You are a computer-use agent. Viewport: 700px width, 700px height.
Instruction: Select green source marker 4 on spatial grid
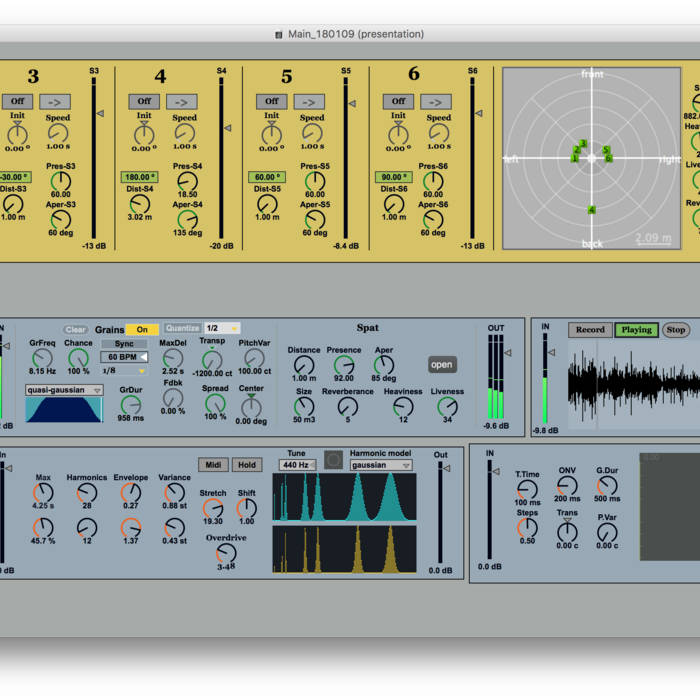coord(592,210)
